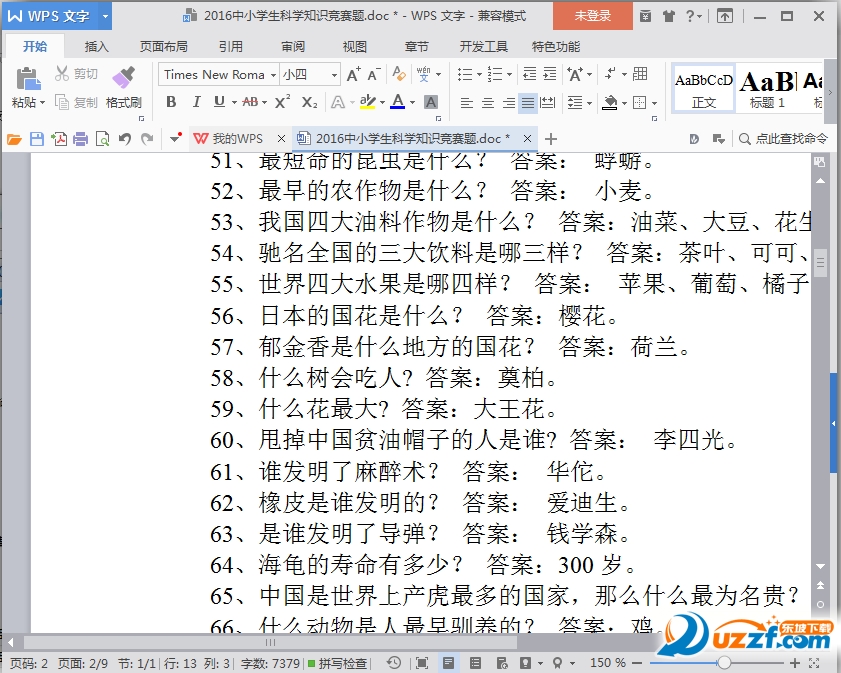Toggle strikethrough AB formatting
The image size is (841, 673).
click(x=250, y=102)
